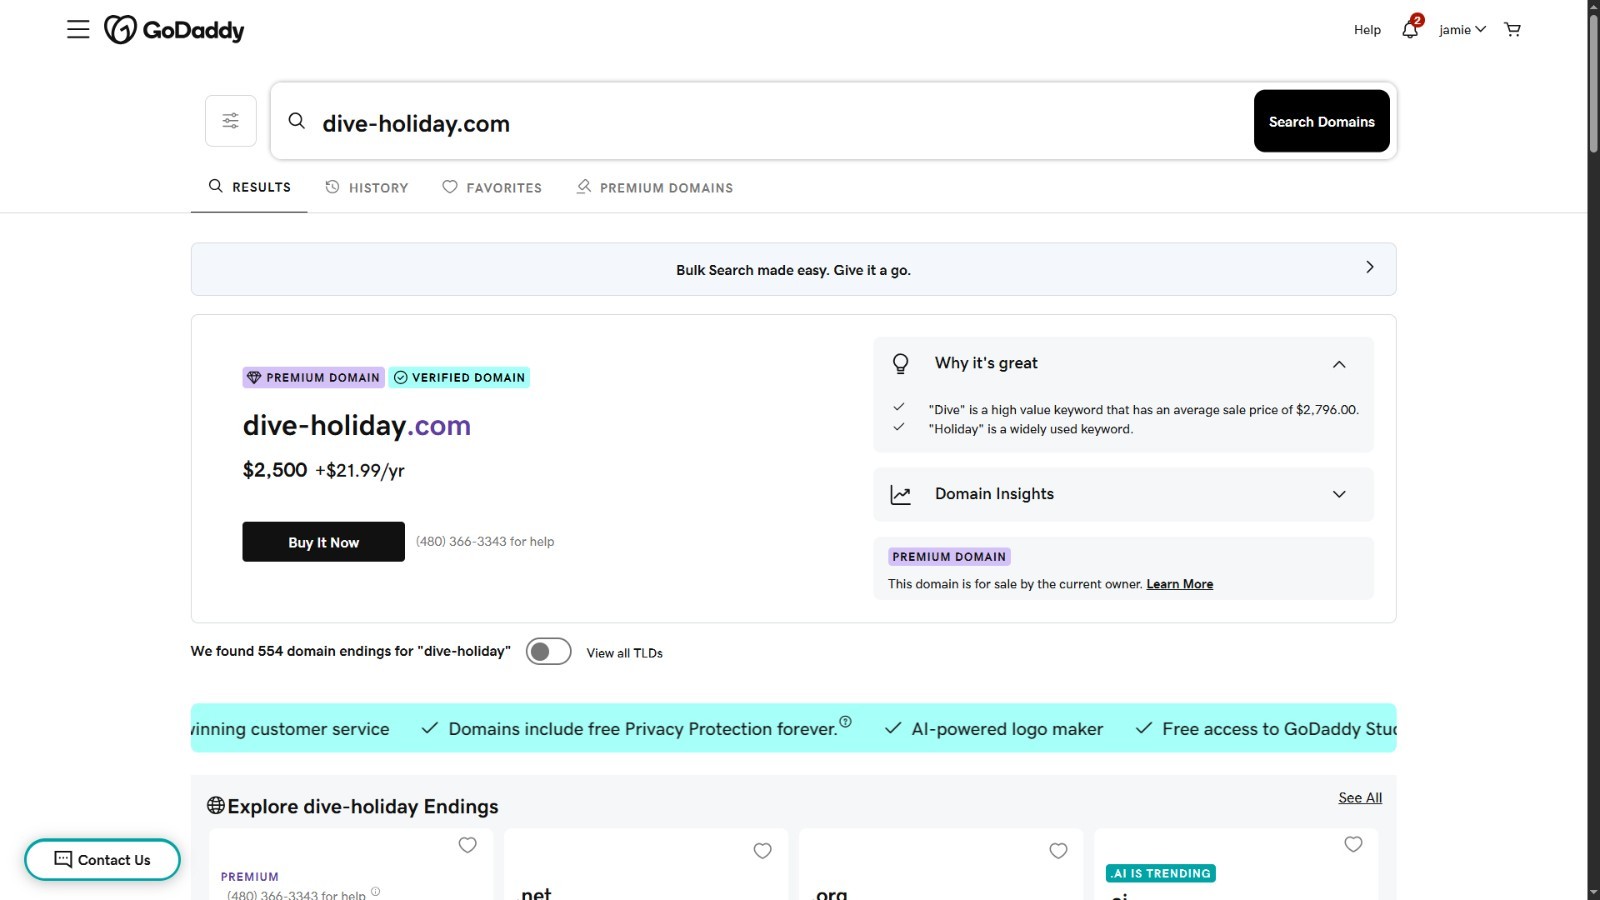The width and height of the screenshot is (1600, 900).
Task: Favorite the .net domain with heart icon
Action: click(762, 850)
